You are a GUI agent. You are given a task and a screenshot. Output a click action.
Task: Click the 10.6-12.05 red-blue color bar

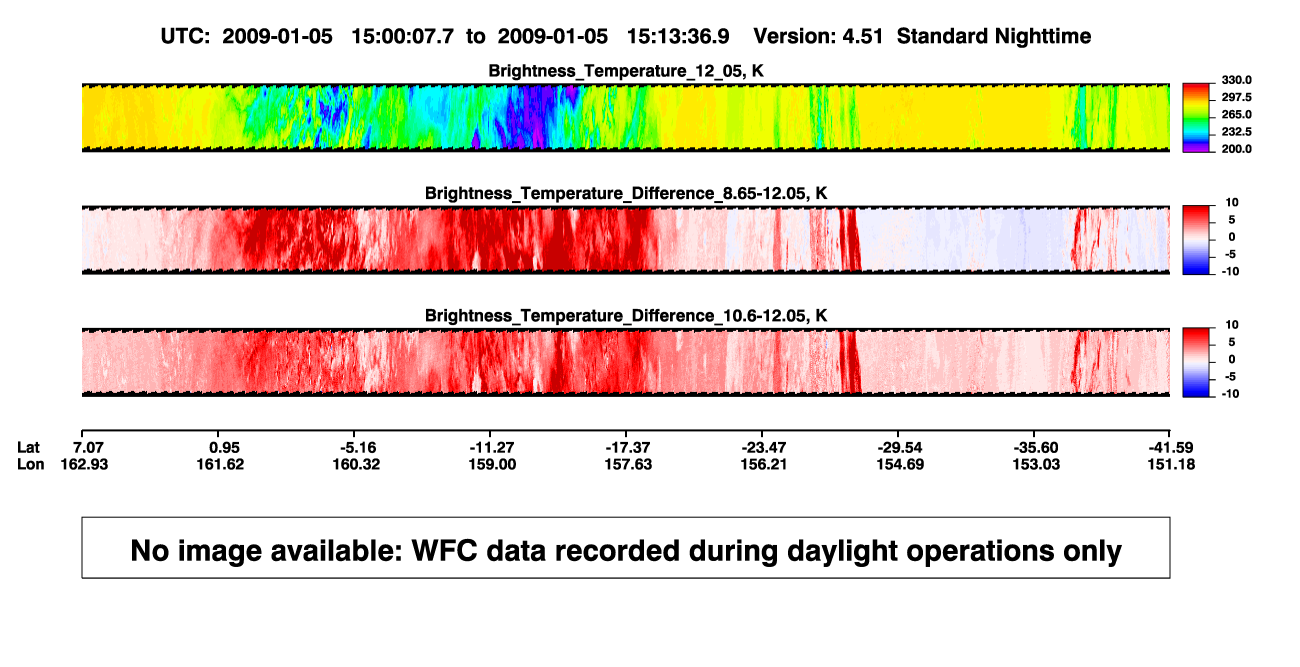pyautogui.click(x=1197, y=362)
